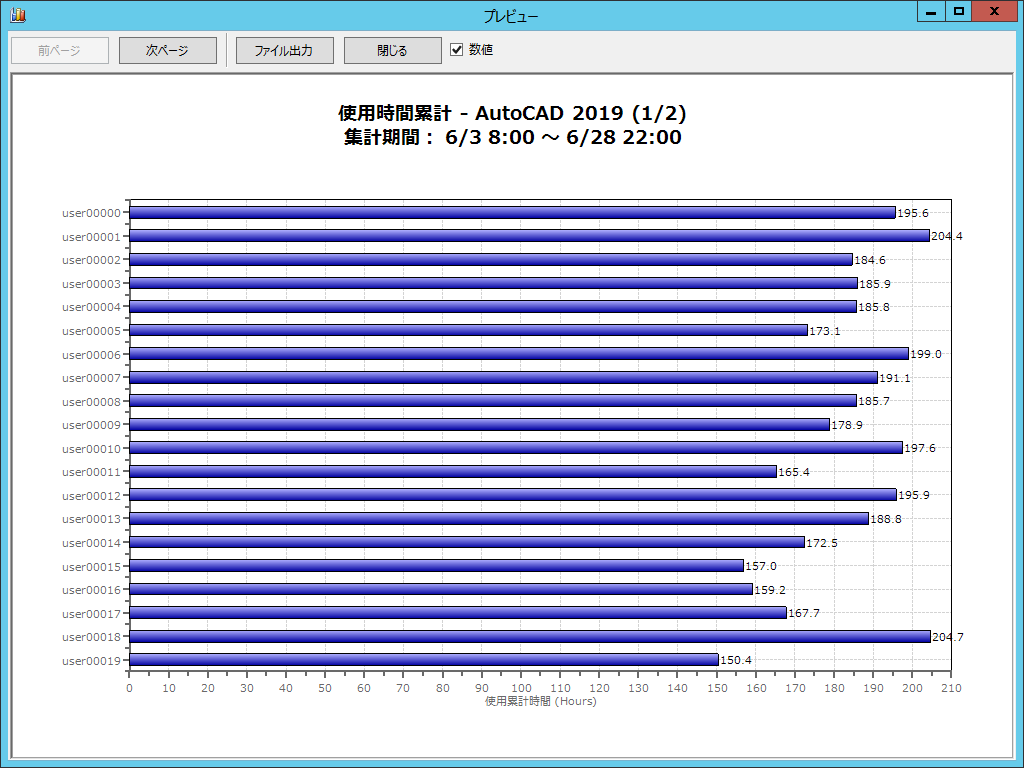Click the 178.9 value label
Image resolution: width=1024 pixels, height=768 pixels.
(847, 425)
